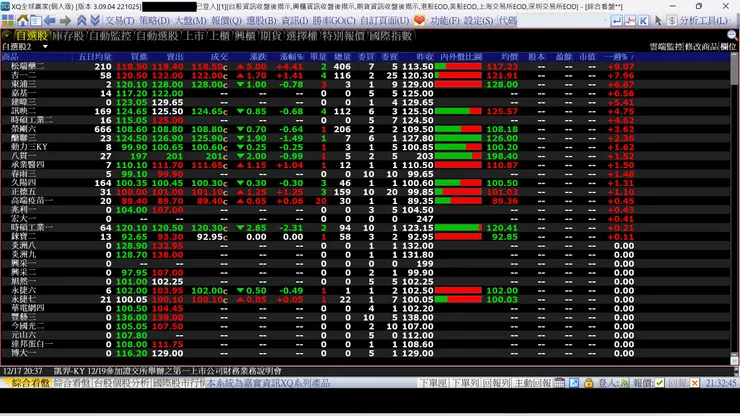The width and height of the screenshot is (740, 416).
Task: Click the vertical scrollbar of the watchlist
Action: click(734, 205)
